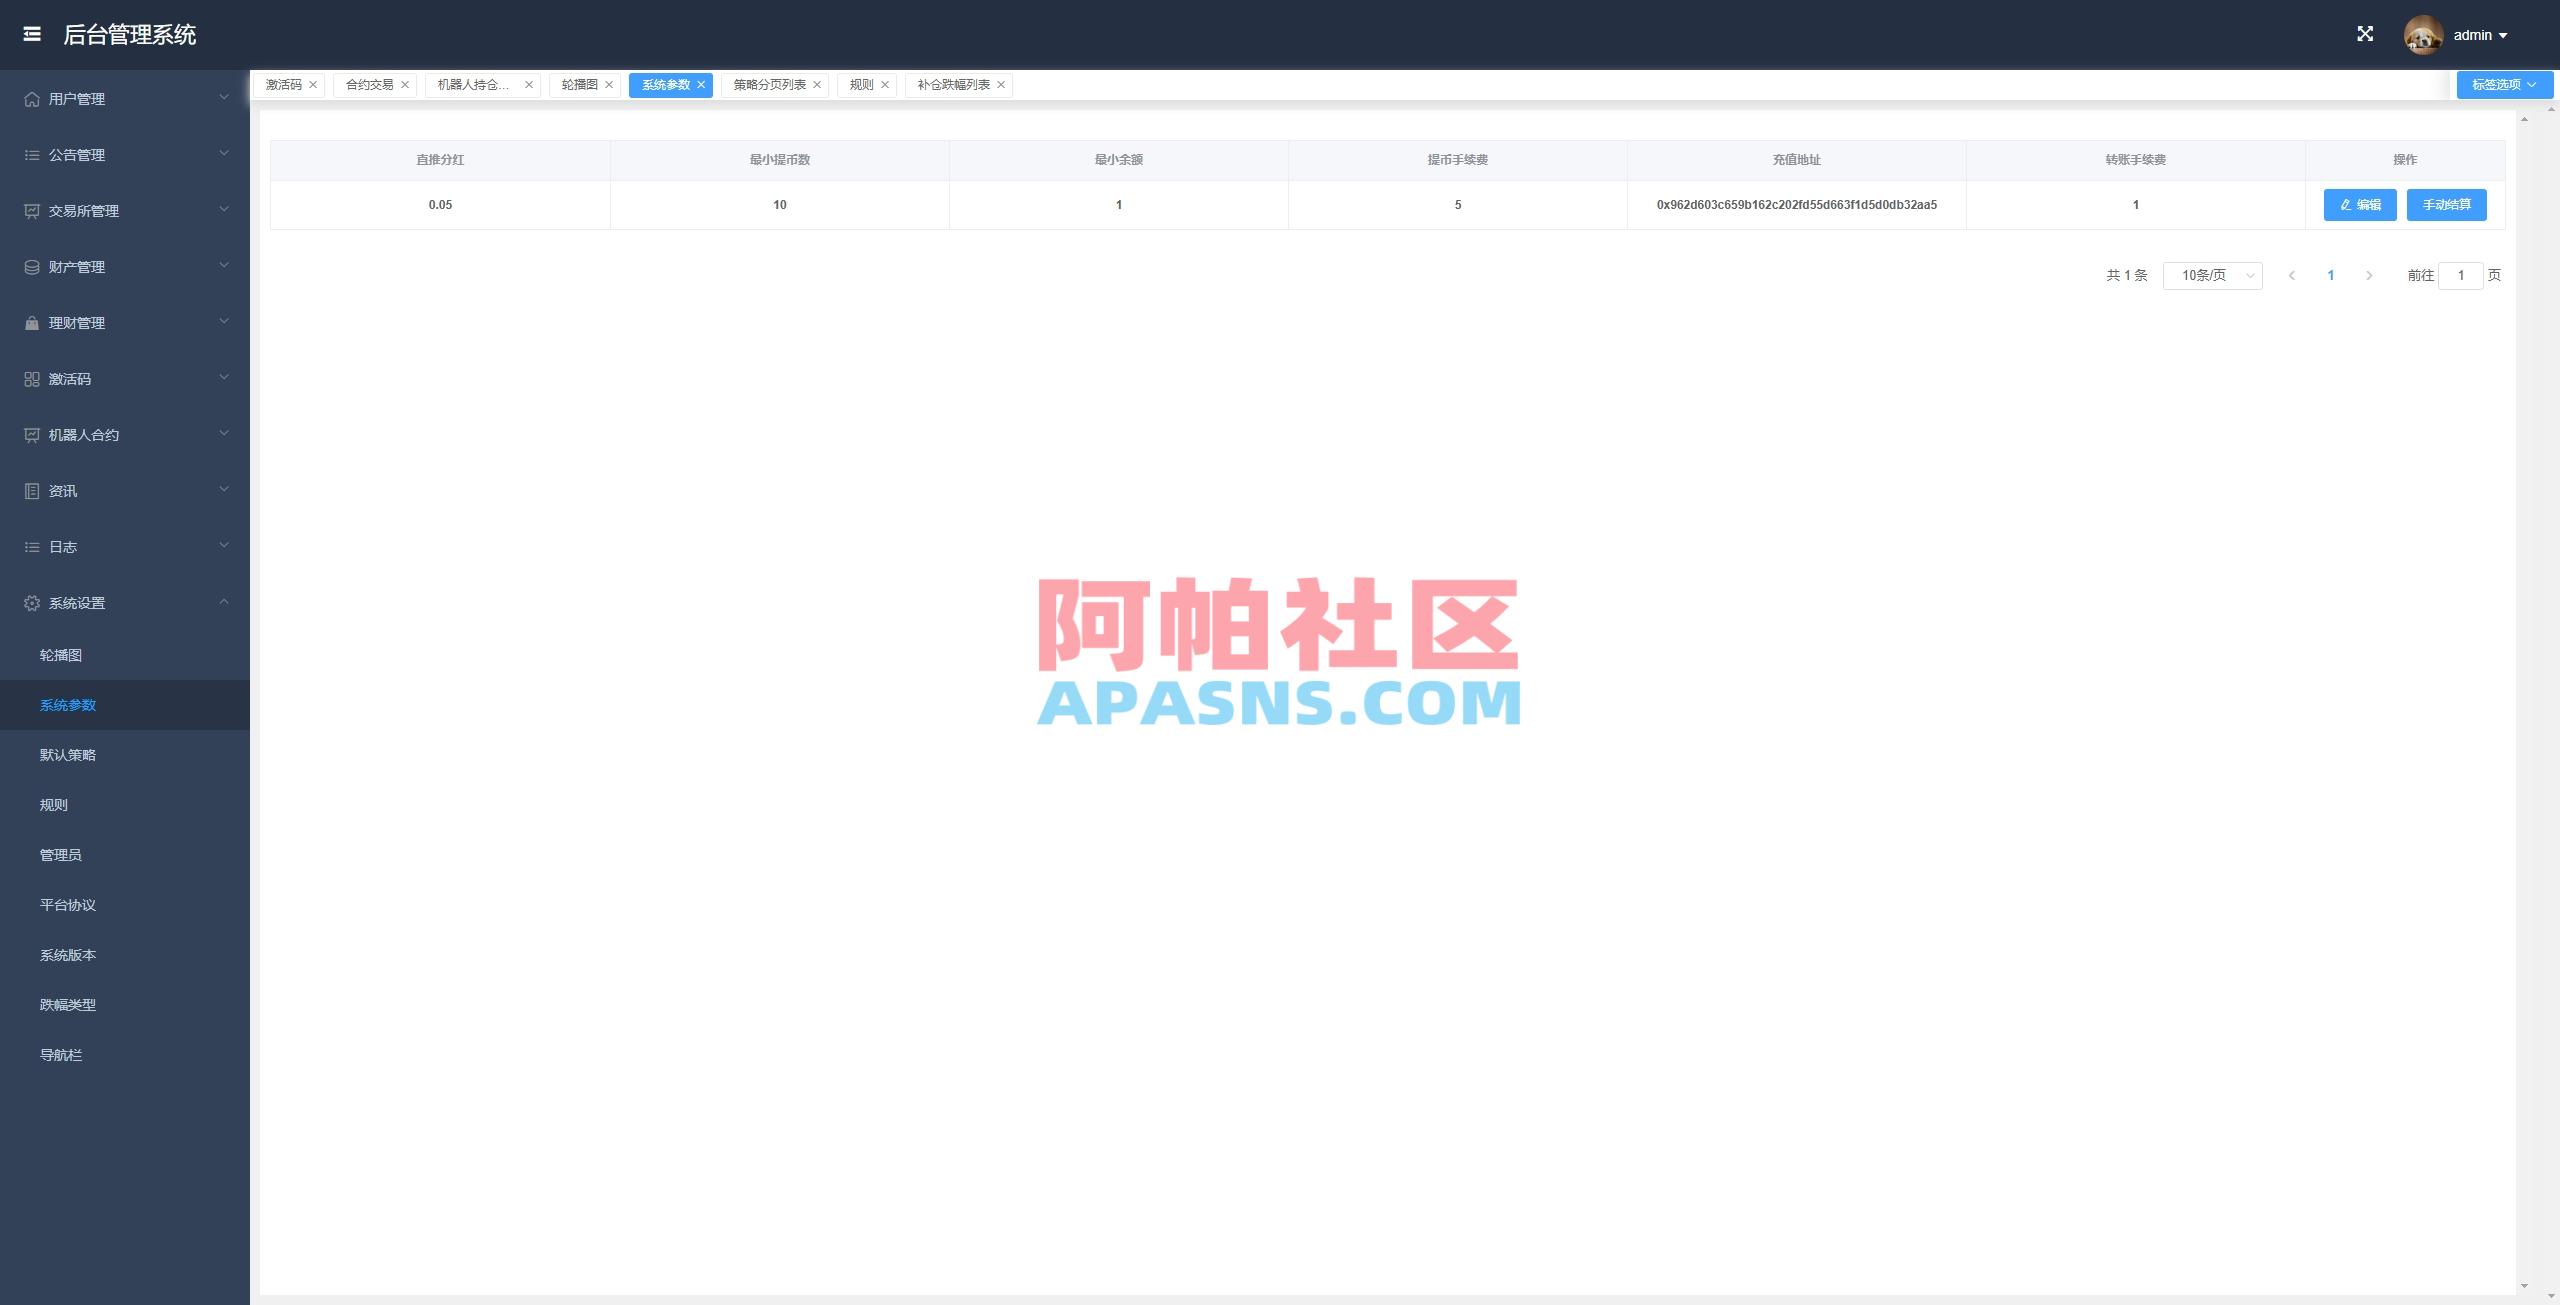2560x1305 pixels.
Task: Open the sidebar collapse hamburger icon
Action: (x=32, y=33)
